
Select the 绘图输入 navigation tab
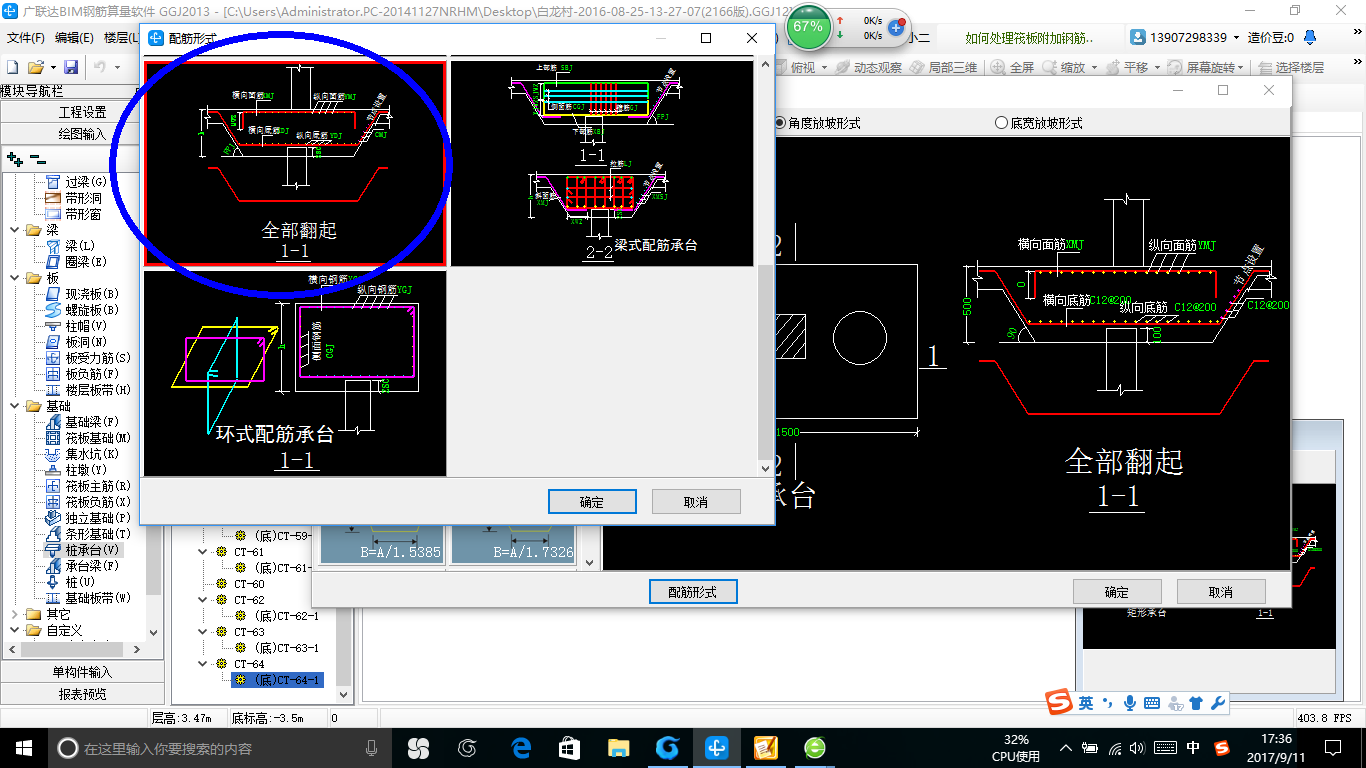point(82,133)
